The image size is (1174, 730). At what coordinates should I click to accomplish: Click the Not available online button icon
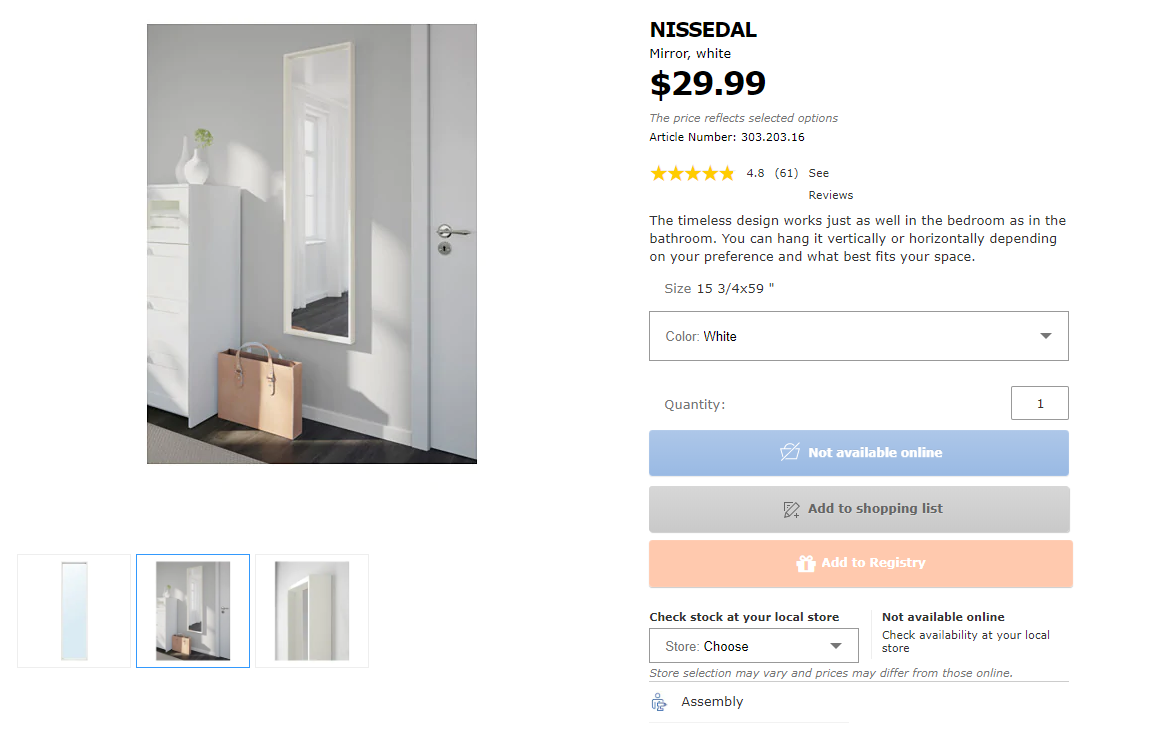pyautogui.click(x=790, y=452)
